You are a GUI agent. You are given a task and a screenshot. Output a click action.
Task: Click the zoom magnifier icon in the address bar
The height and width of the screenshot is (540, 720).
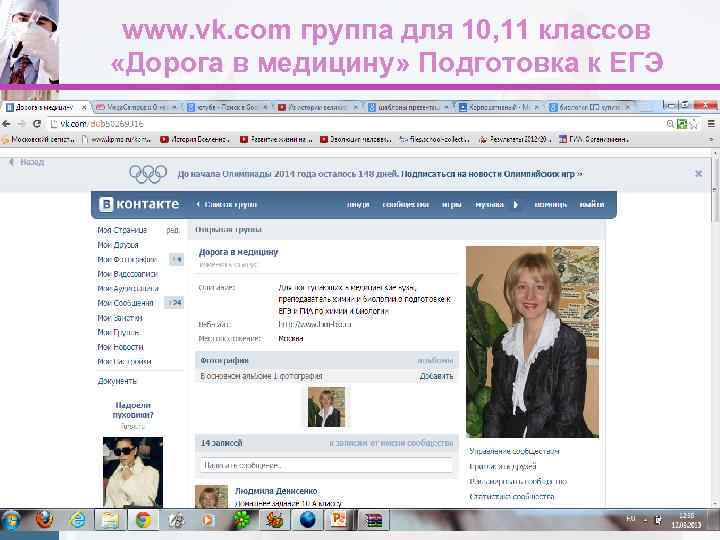[670, 124]
